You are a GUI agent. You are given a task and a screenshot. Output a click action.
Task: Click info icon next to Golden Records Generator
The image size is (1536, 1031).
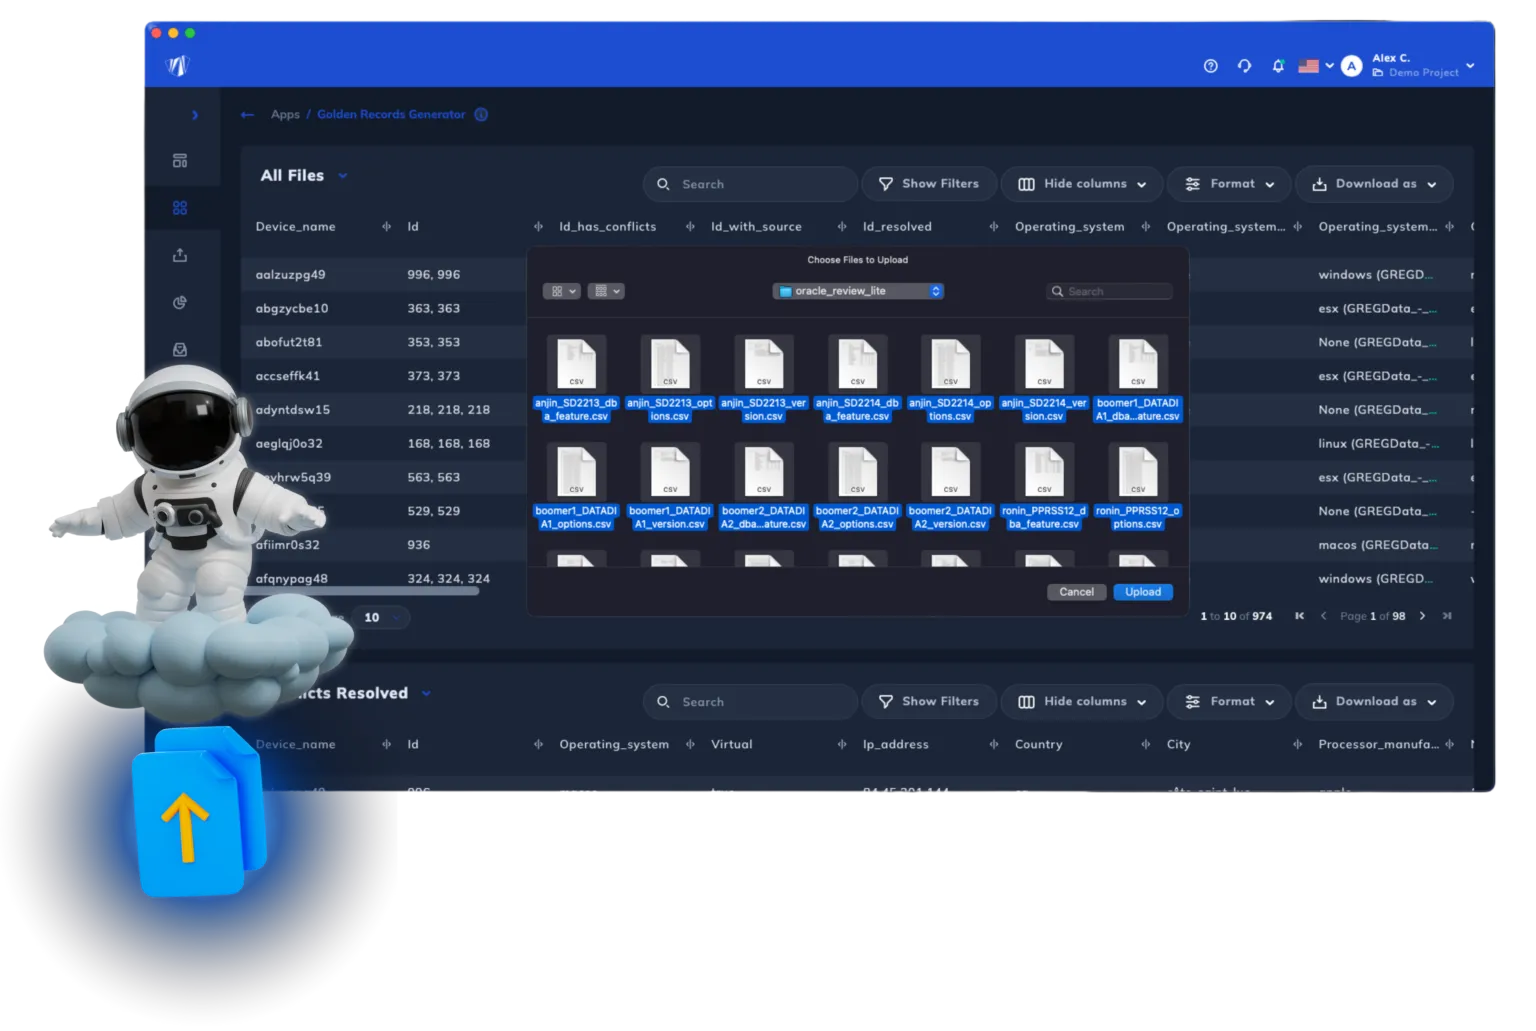481,115
